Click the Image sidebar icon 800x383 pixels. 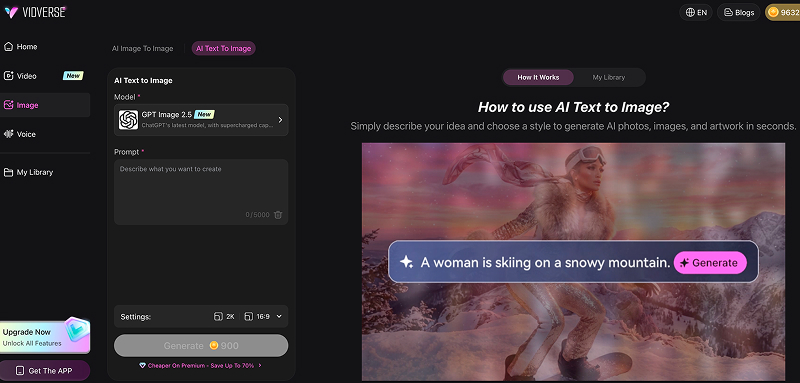pos(8,105)
